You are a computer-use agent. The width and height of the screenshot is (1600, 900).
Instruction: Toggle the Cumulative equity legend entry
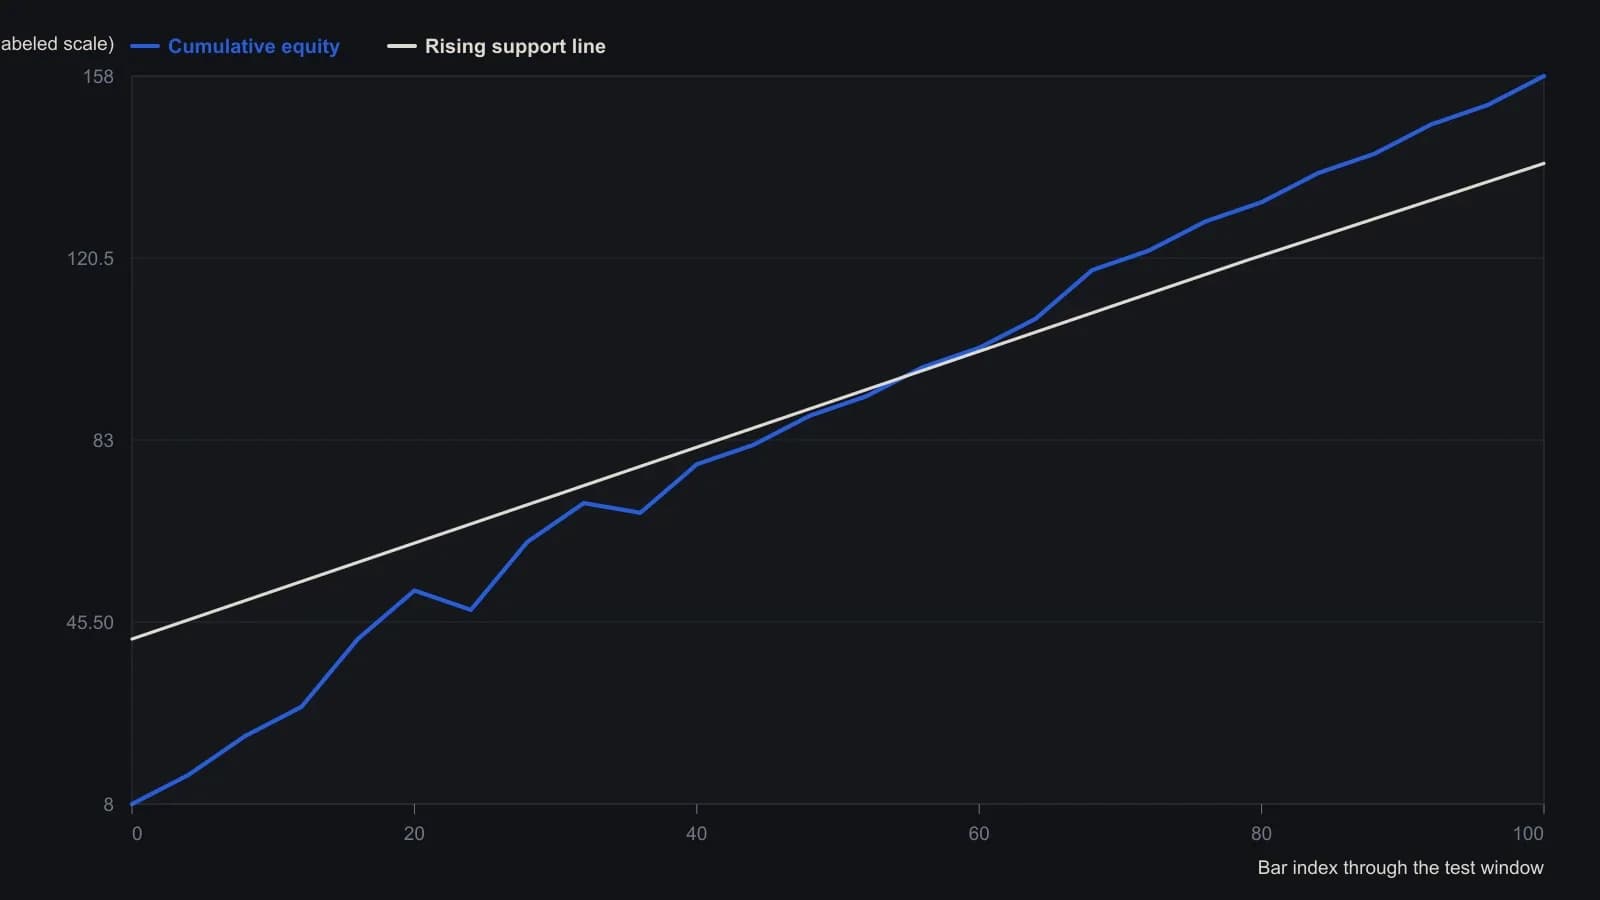tap(235, 46)
